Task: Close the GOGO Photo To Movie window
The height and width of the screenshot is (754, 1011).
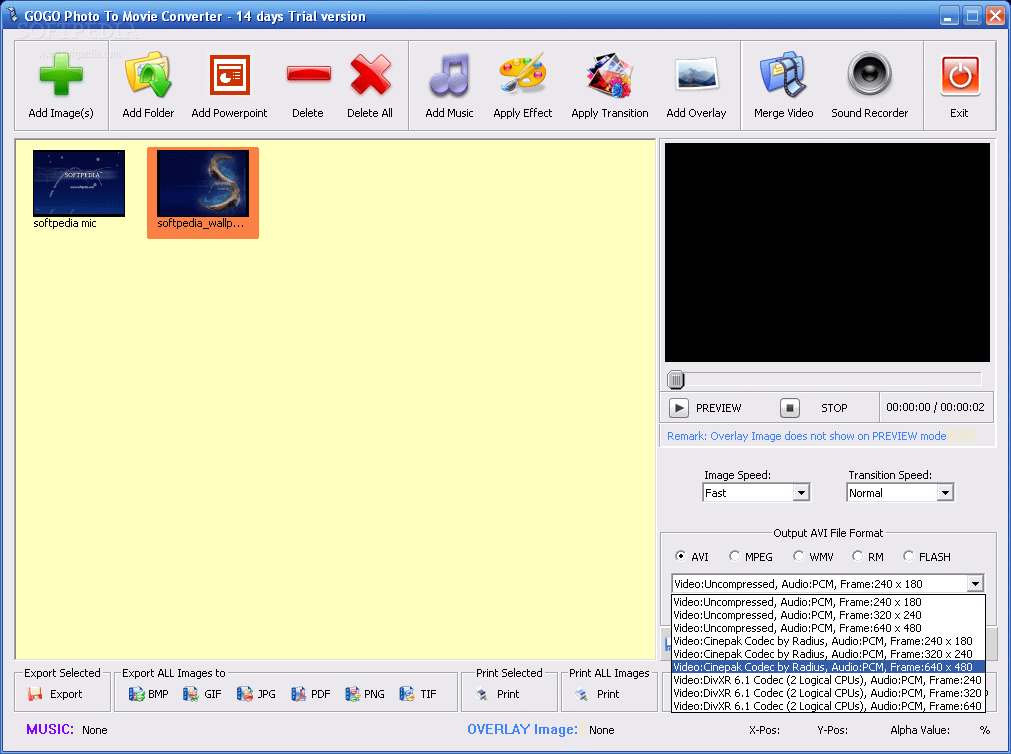Action: tap(995, 15)
